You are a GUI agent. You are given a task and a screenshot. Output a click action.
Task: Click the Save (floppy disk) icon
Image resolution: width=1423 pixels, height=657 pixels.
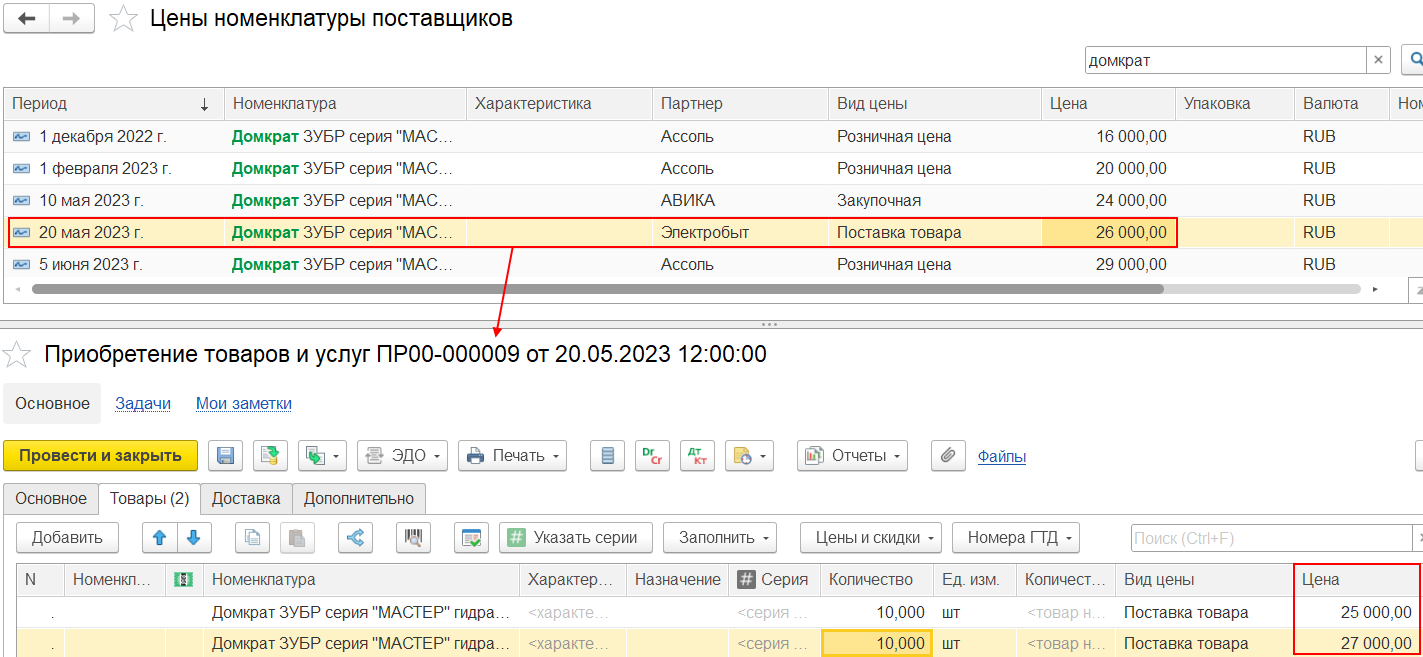coord(225,456)
